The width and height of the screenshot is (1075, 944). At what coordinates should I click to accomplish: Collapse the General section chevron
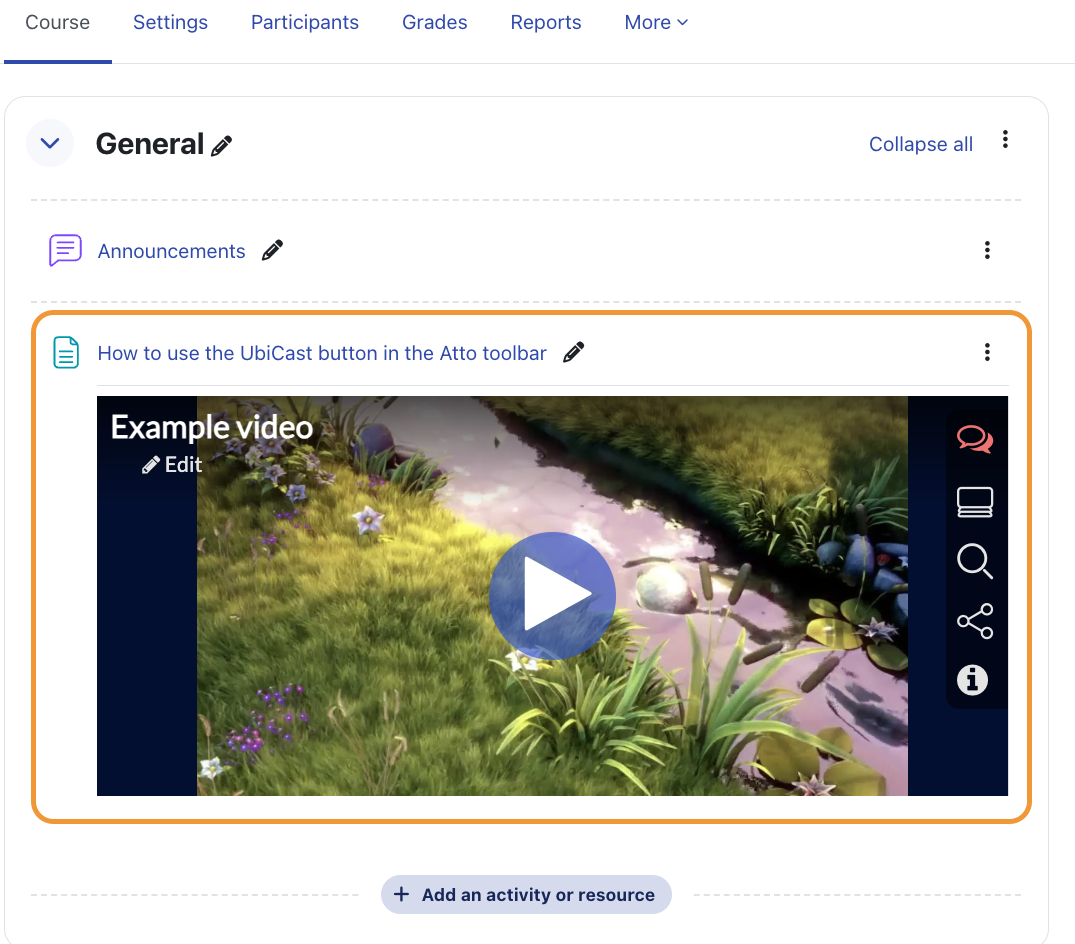(x=50, y=143)
